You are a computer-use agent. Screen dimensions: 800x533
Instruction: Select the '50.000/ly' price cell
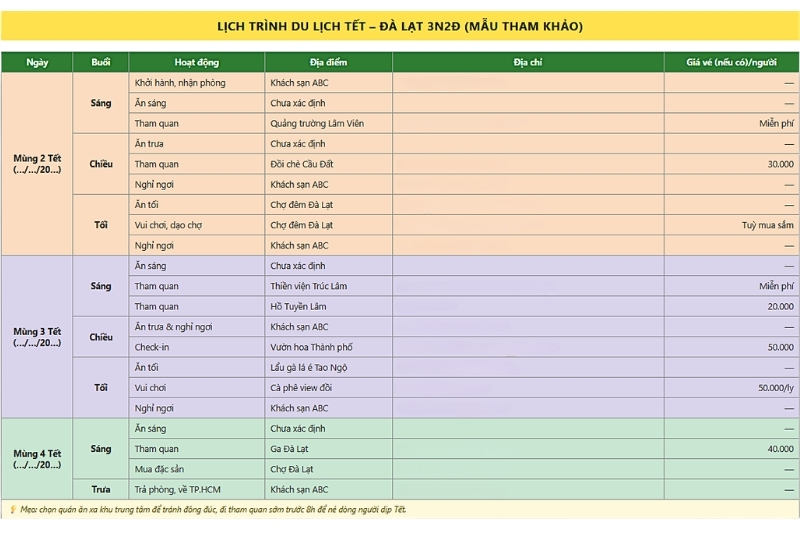[x=731, y=388]
